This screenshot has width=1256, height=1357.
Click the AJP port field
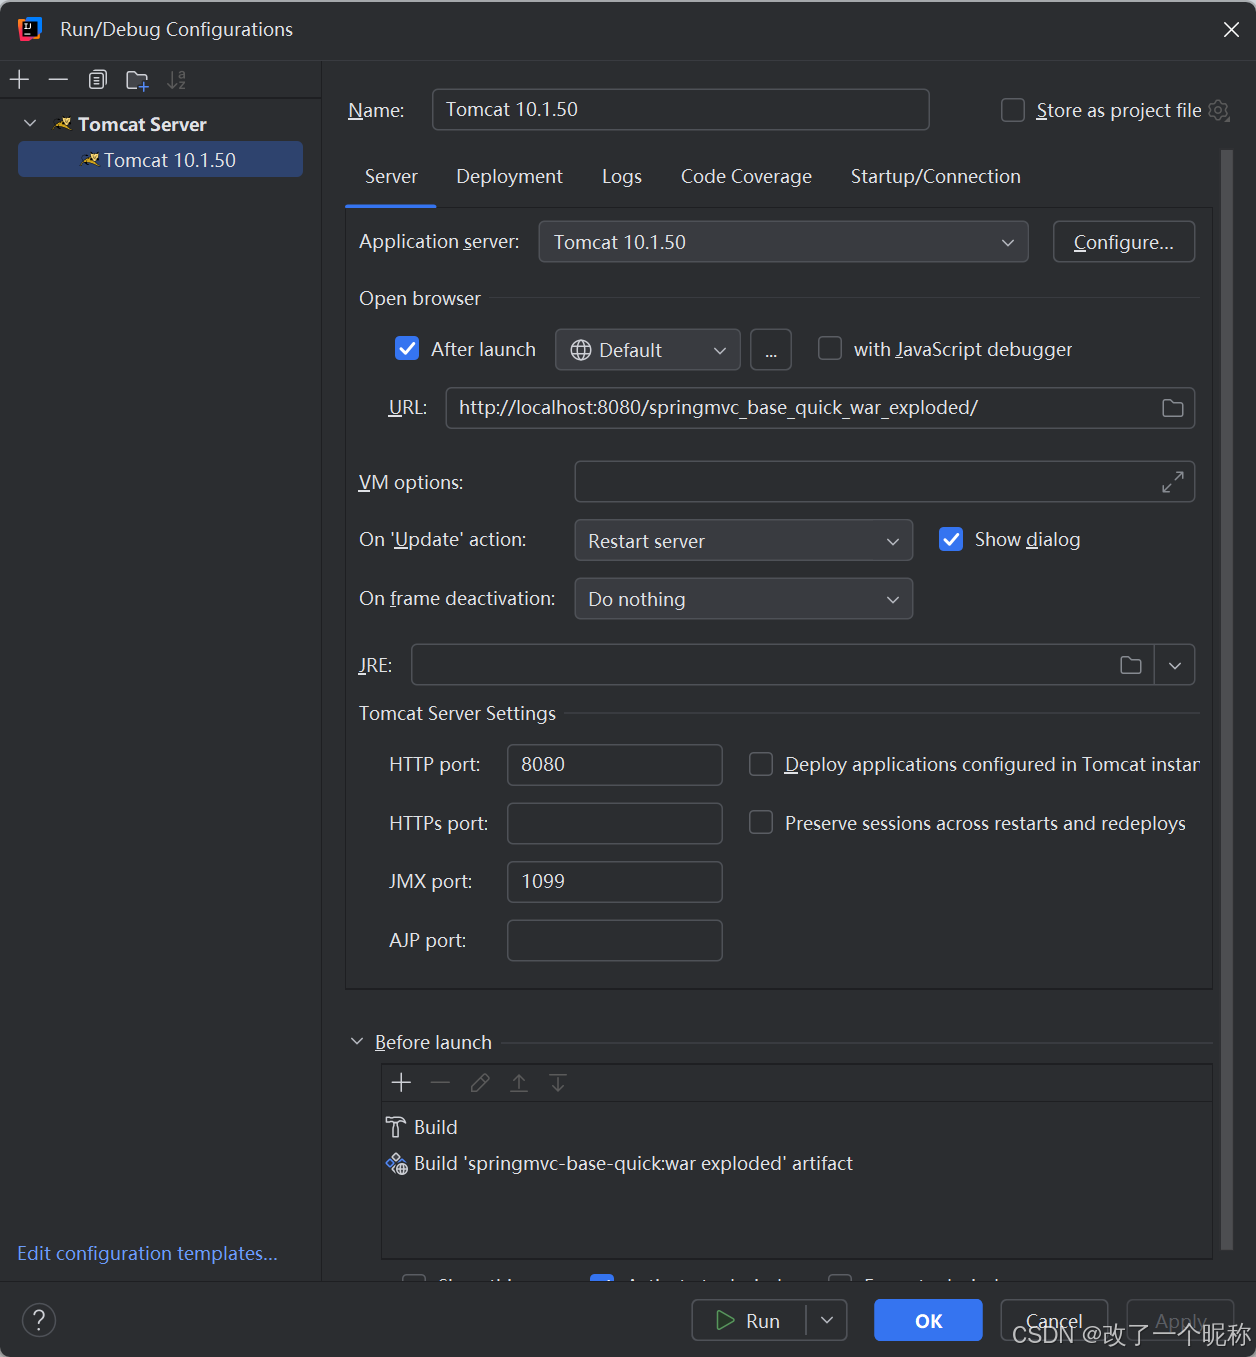(x=615, y=940)
